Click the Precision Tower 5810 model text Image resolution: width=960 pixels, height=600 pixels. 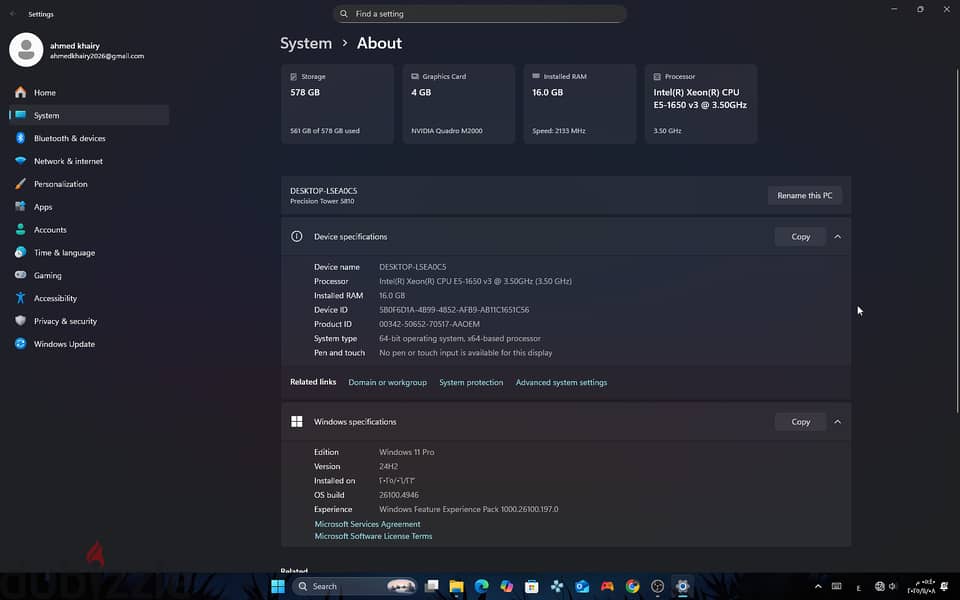322,201
